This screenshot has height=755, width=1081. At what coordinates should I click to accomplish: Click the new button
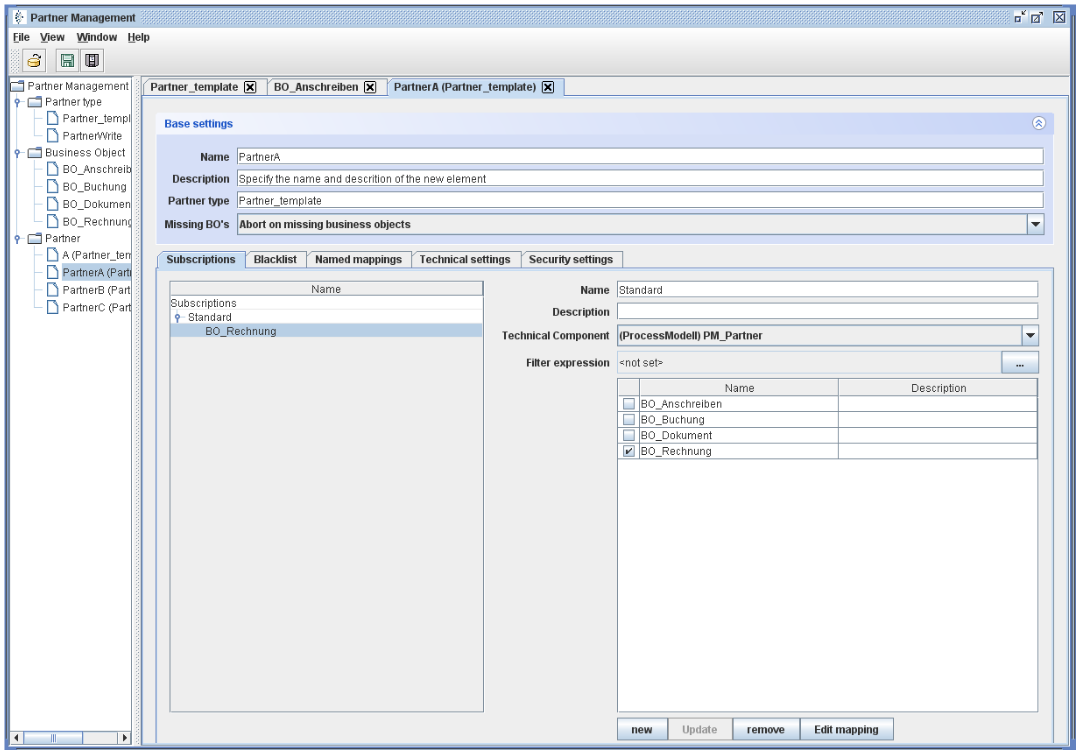click(x=642, y=729)
